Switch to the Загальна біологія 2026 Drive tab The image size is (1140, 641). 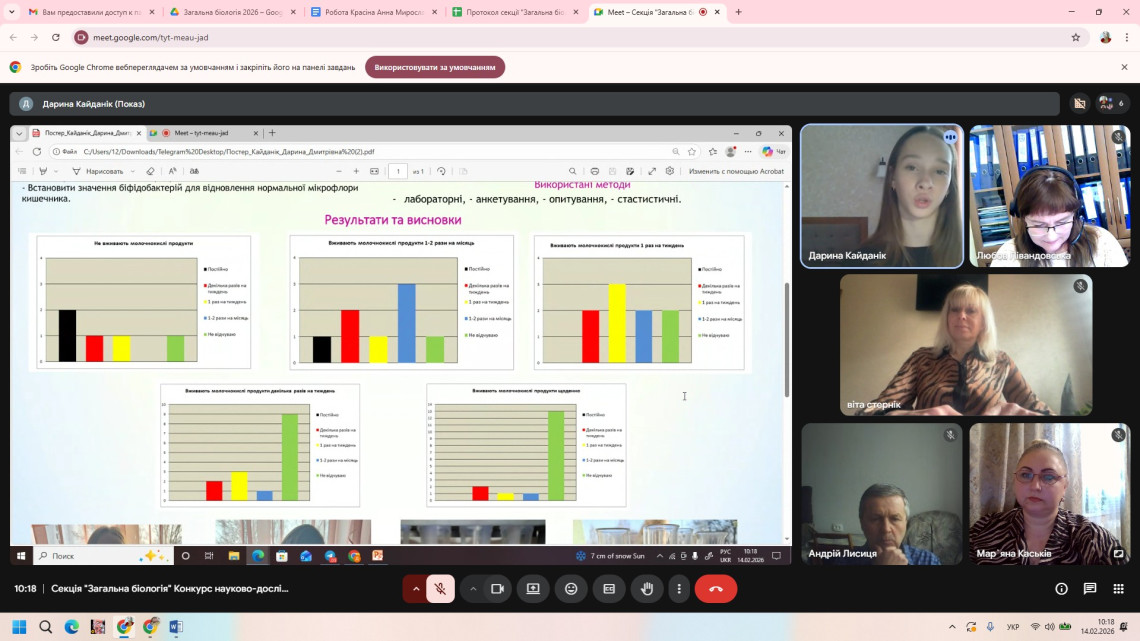point(226,12)
